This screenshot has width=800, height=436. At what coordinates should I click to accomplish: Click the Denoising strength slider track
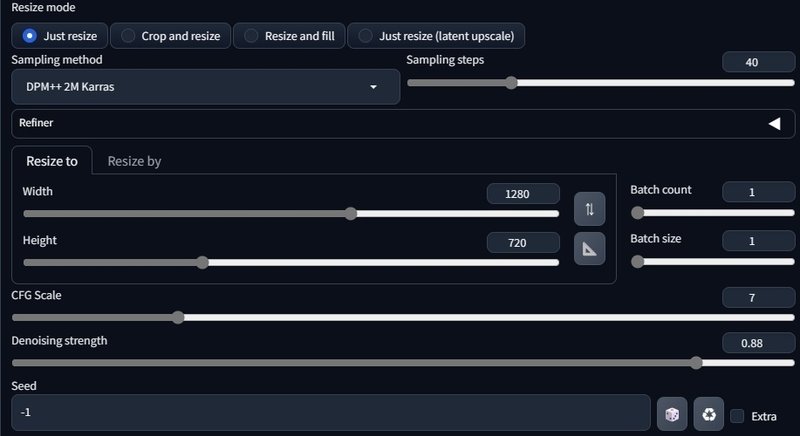(403, 363)
